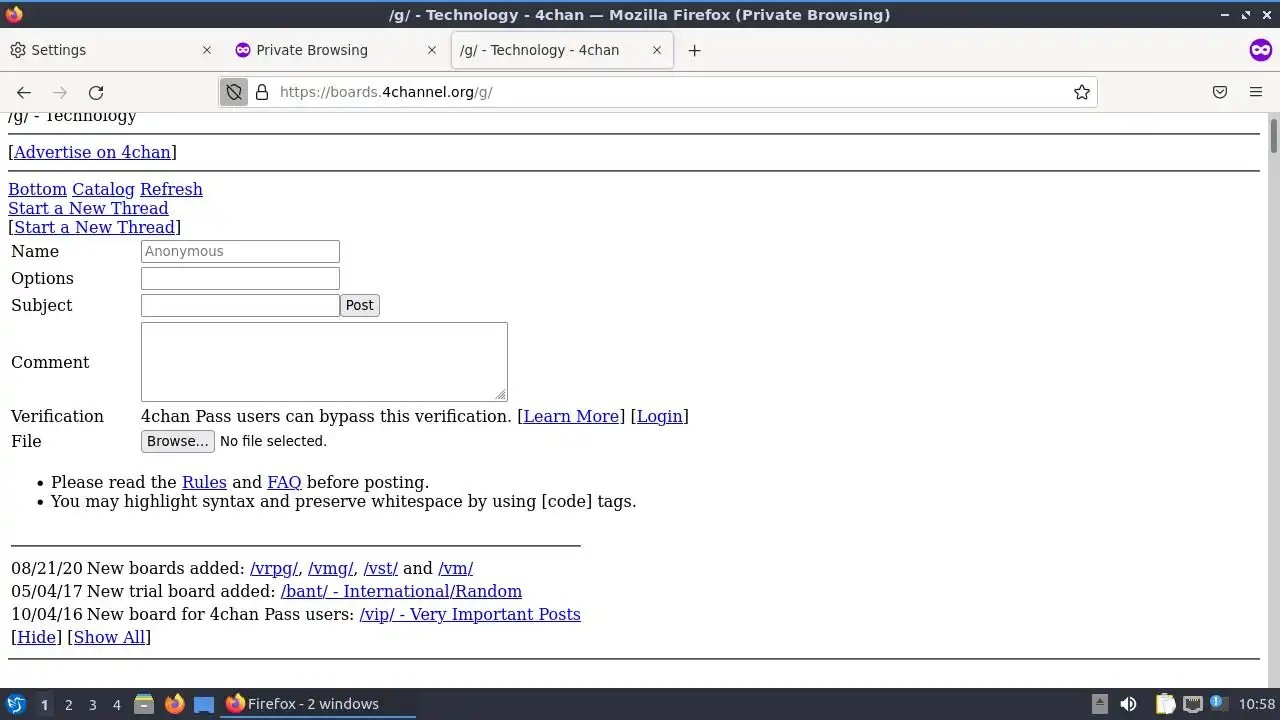Viewport: 1280px width, 720px height.
Task: Launch Firefox from the taskbar launcher
Action: [174, 704]
